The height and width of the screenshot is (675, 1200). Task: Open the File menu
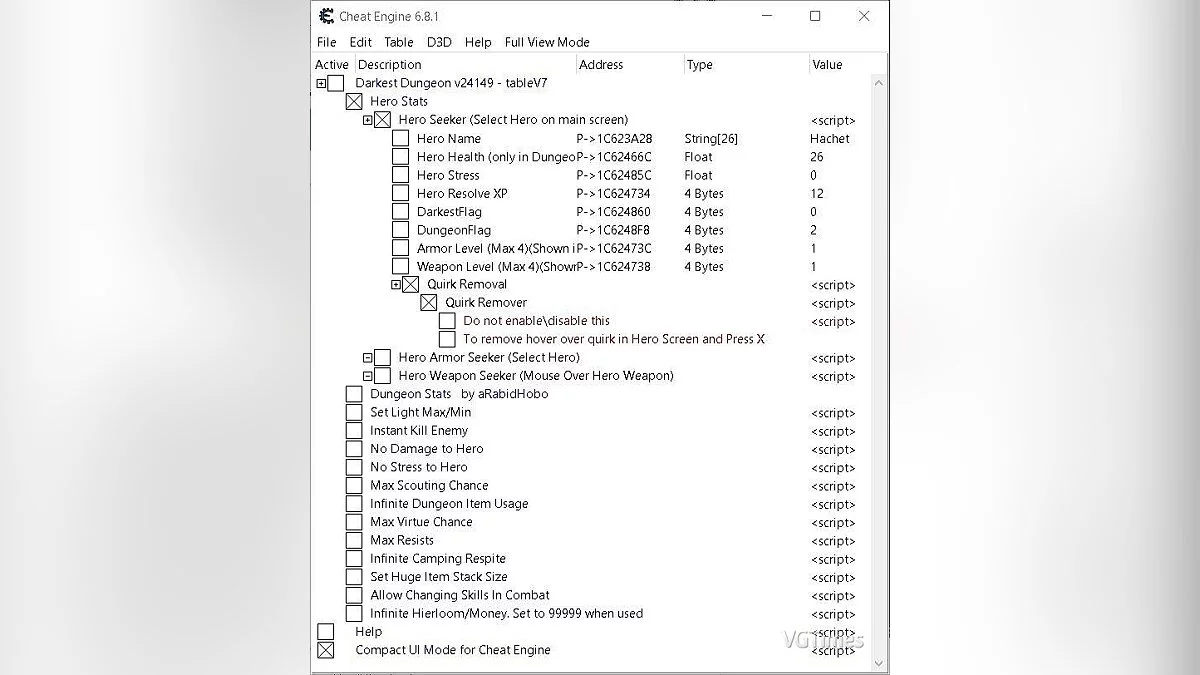(x=327, y=42)
